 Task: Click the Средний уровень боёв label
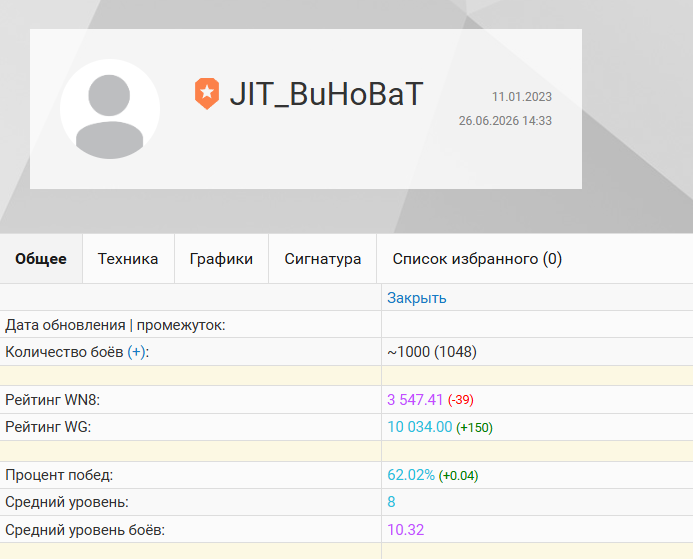(x=85, y=529)
